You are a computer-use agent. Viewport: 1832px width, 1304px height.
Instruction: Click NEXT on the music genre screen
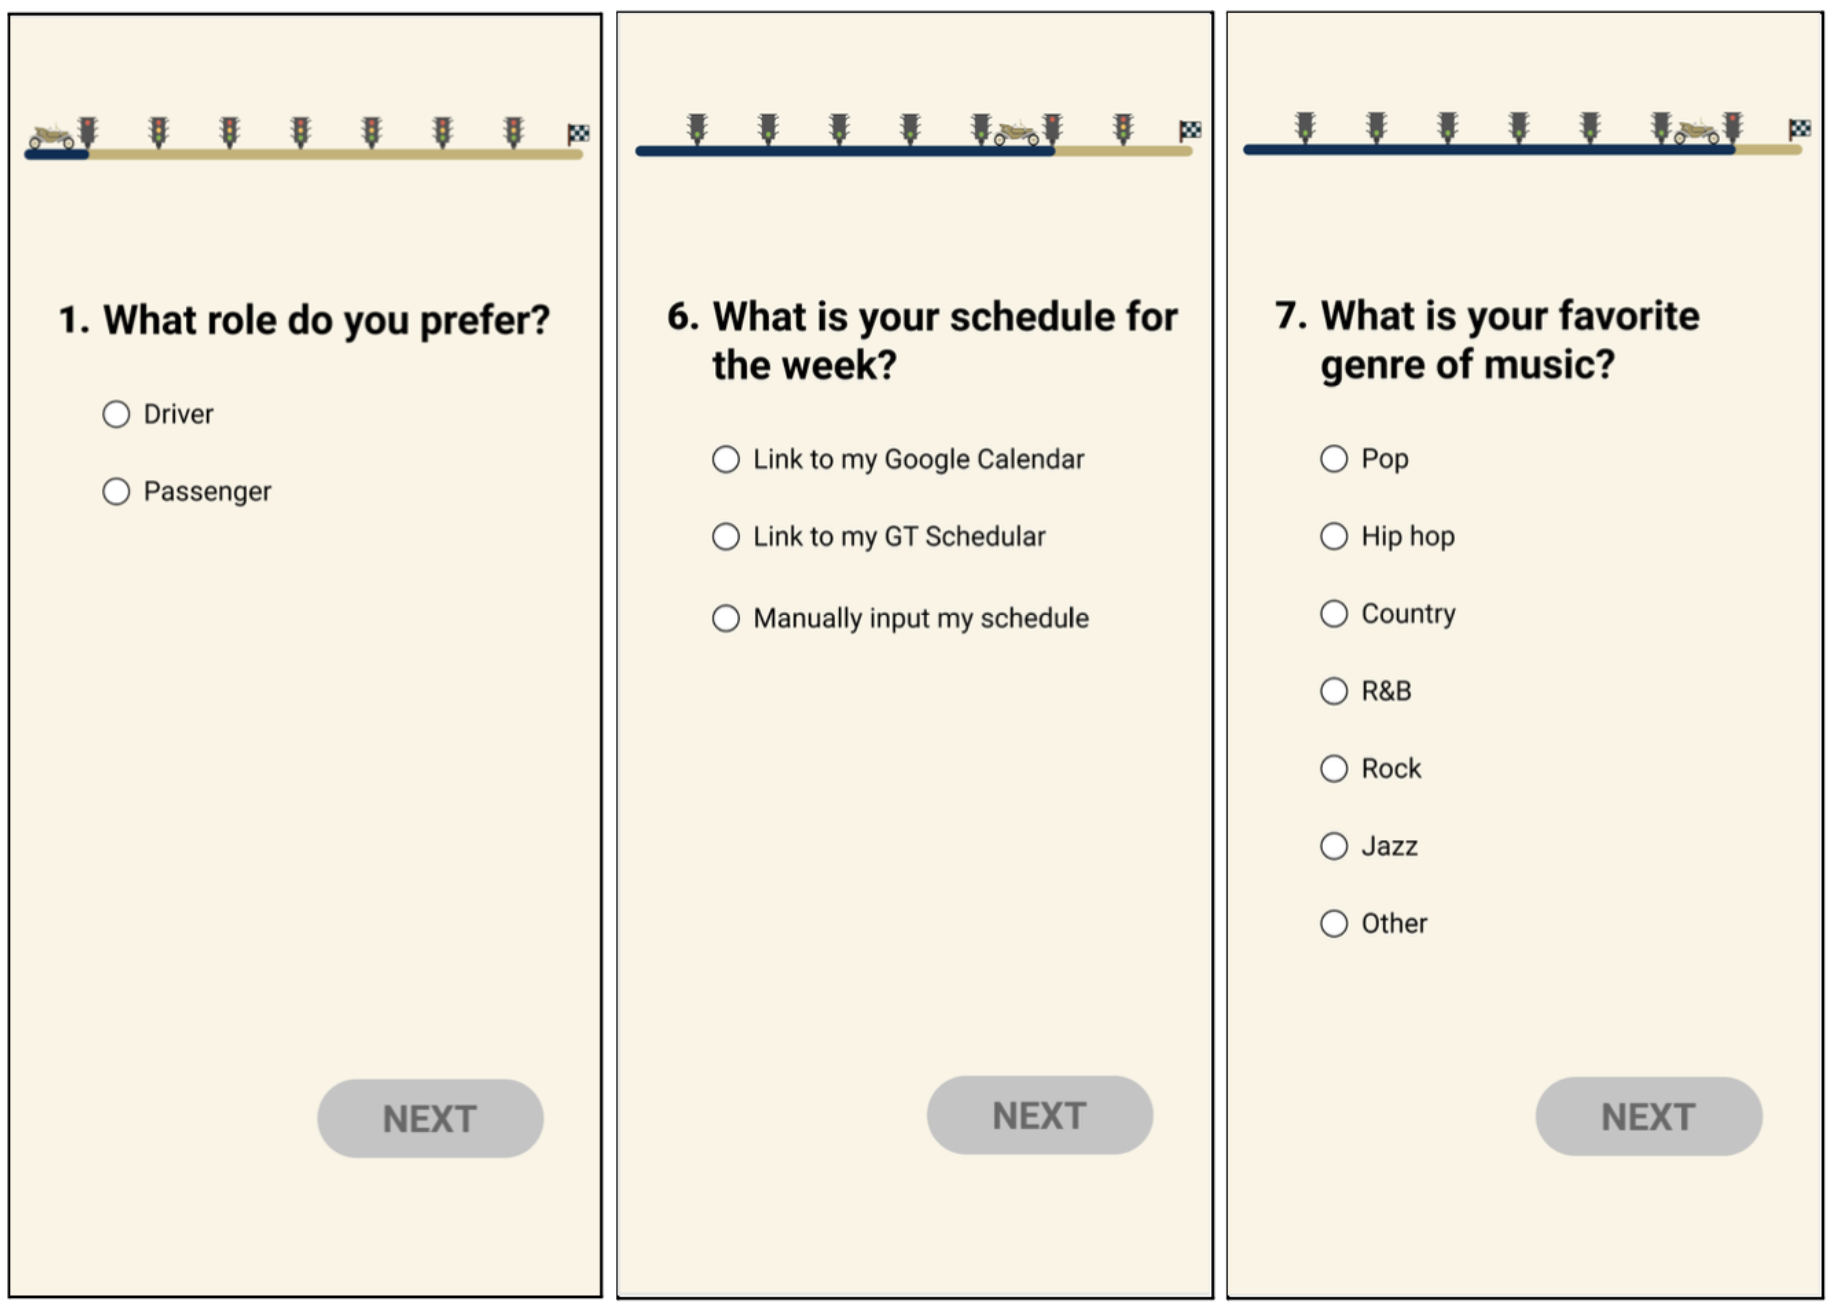1649,1116
